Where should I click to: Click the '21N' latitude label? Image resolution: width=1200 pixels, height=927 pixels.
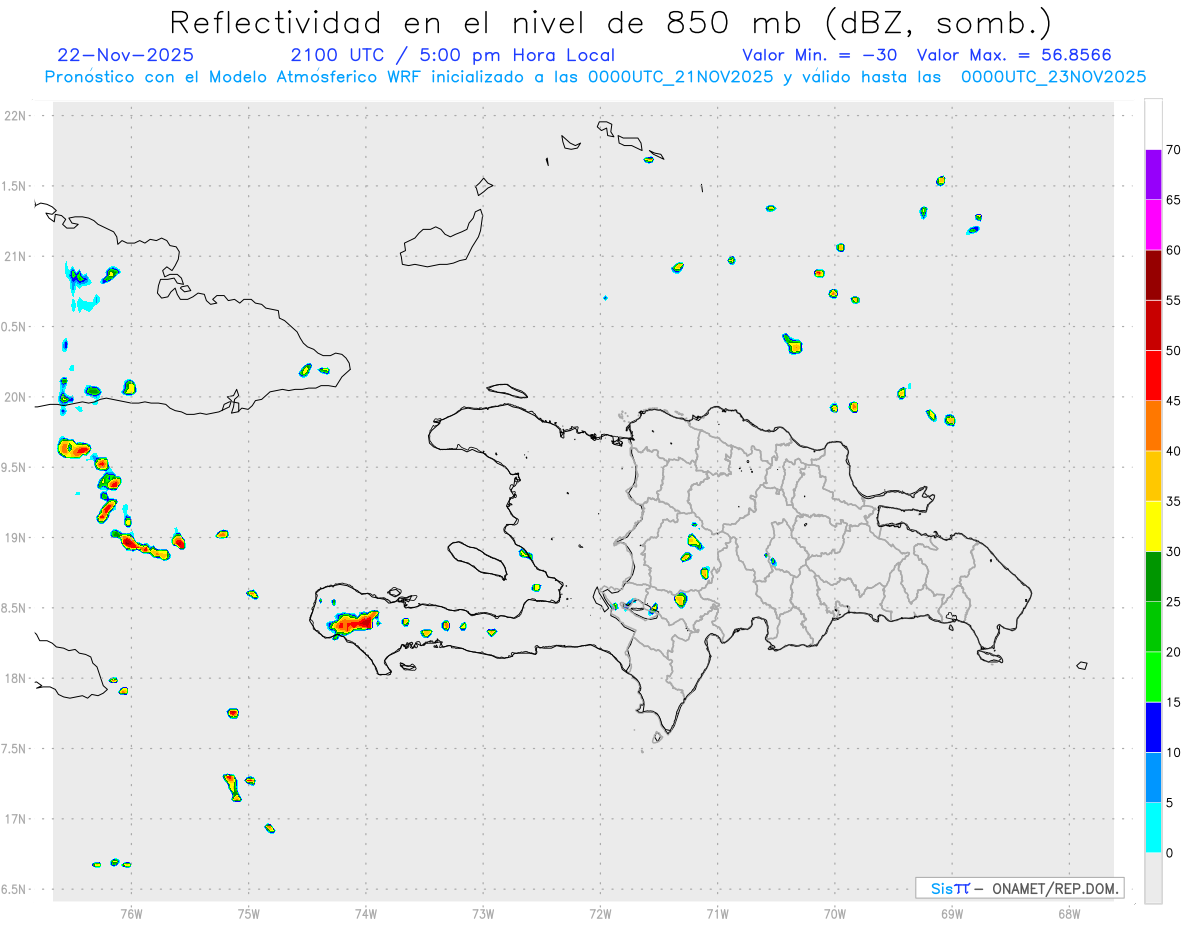[x=17, y=256]
